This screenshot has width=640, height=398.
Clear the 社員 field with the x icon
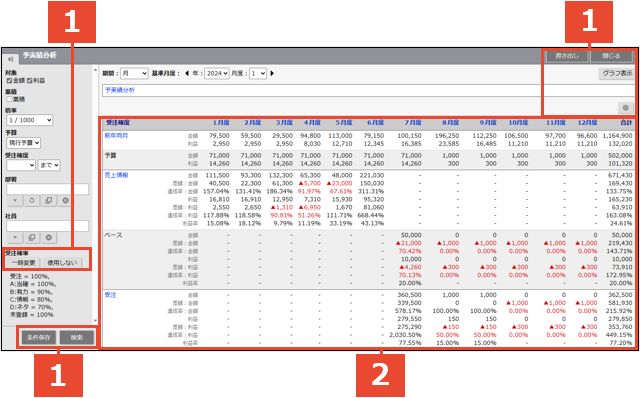(x=49, y=237)
